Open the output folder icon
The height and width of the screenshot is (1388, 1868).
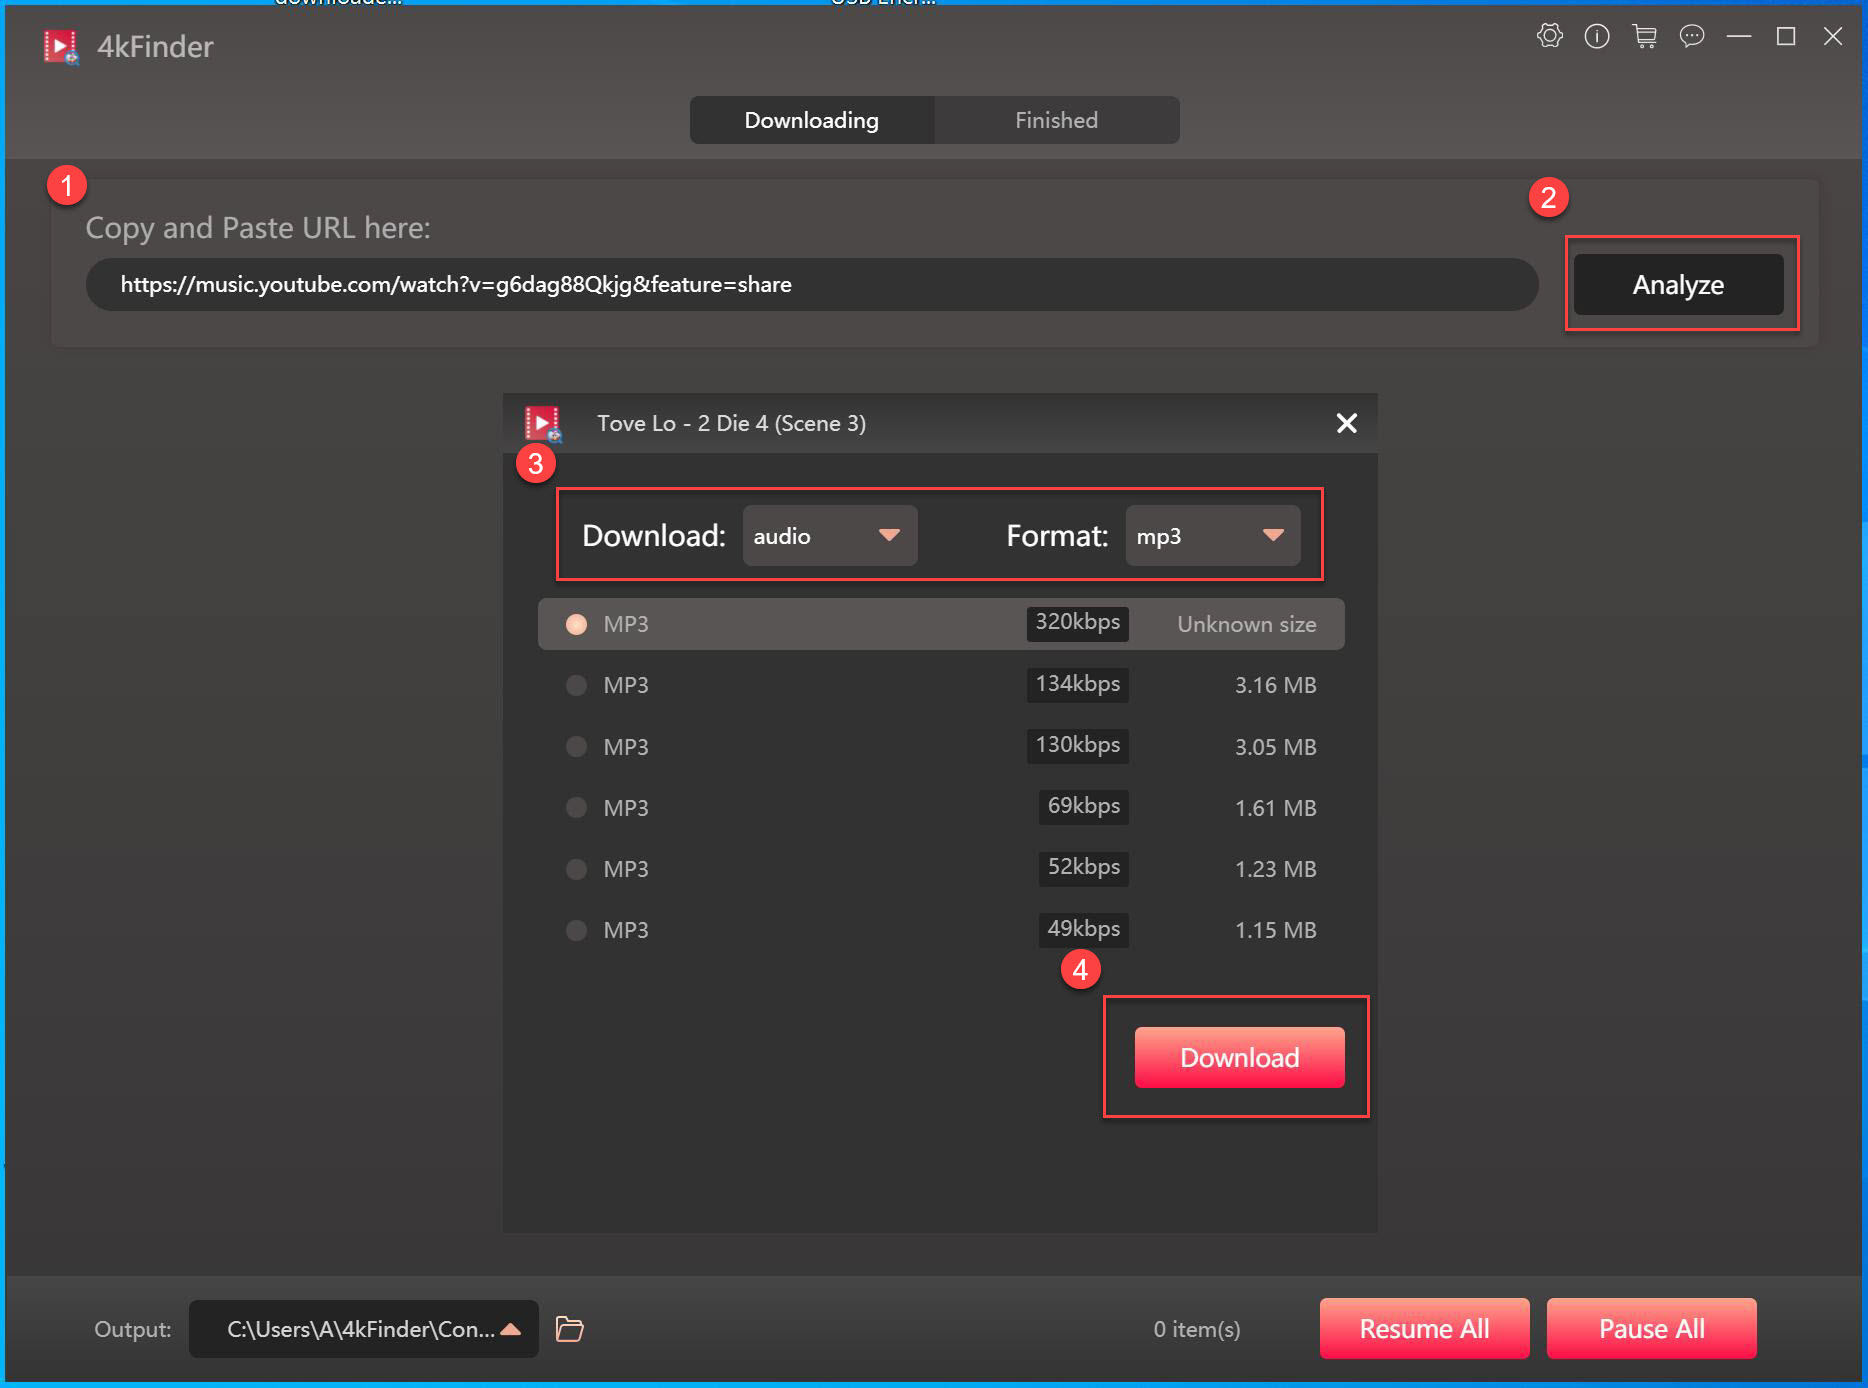[x=570, y=1328]
